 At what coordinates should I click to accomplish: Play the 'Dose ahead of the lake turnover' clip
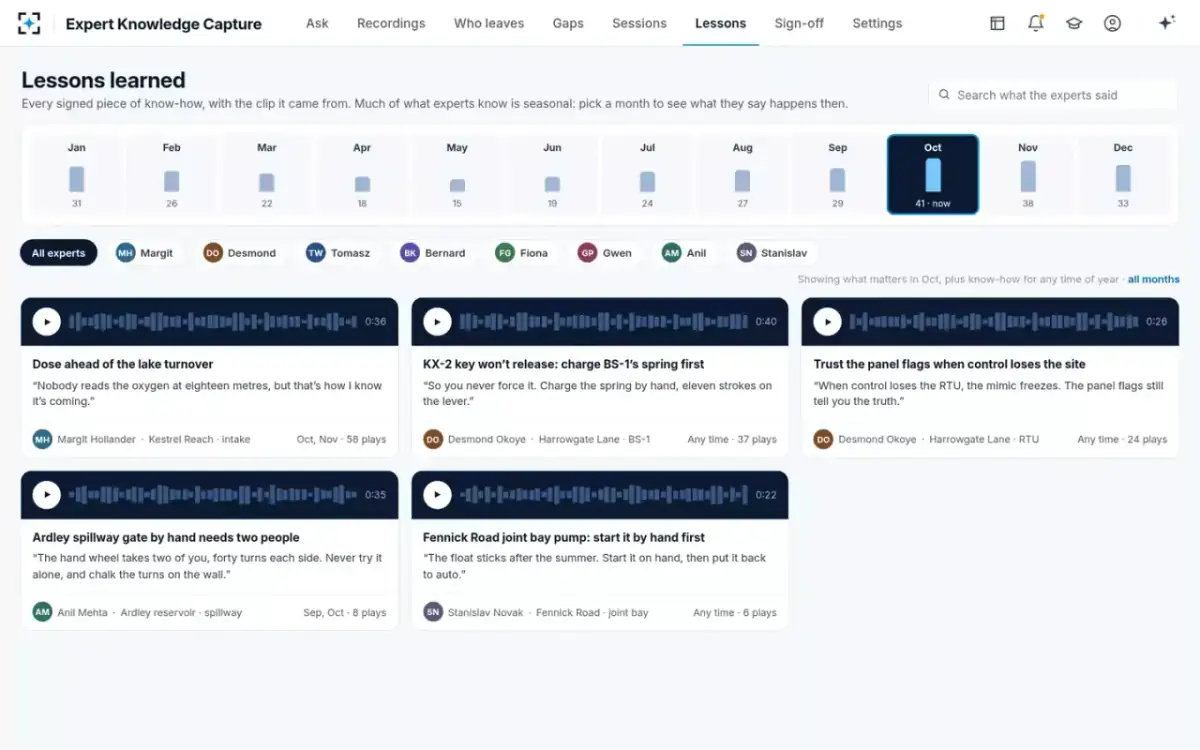47,321
